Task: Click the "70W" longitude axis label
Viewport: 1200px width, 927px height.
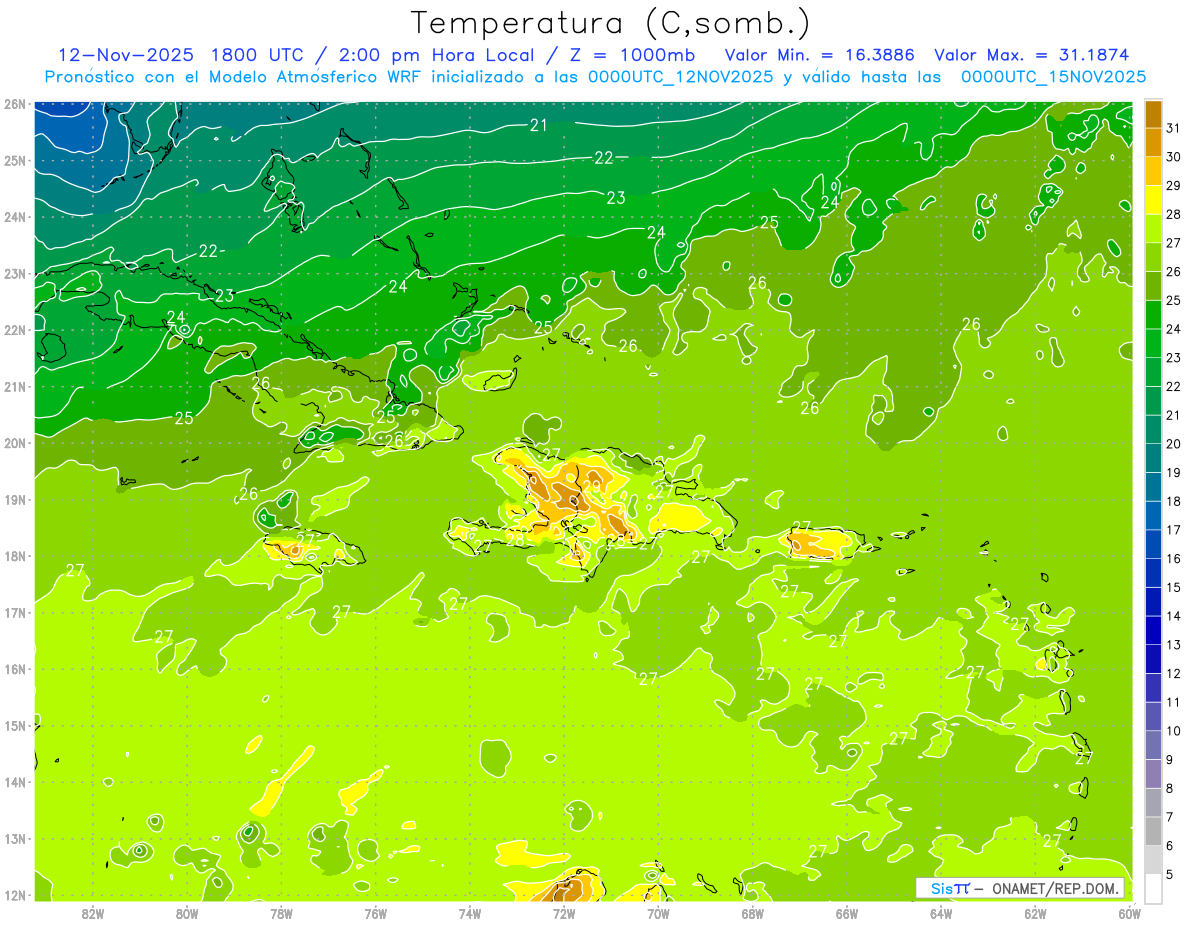Action: [658, 912]
